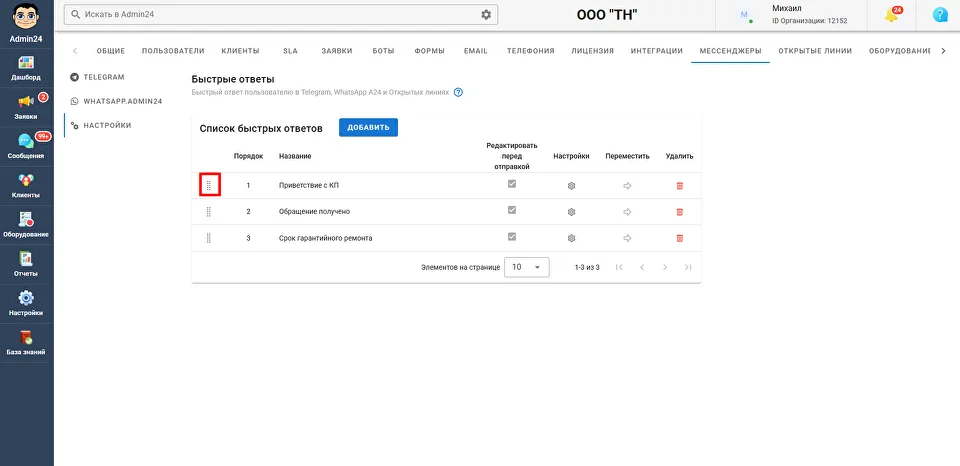Open settings gear for Обращение получено
The height and width of the screenshot is (466, 960).
point(572,212)
